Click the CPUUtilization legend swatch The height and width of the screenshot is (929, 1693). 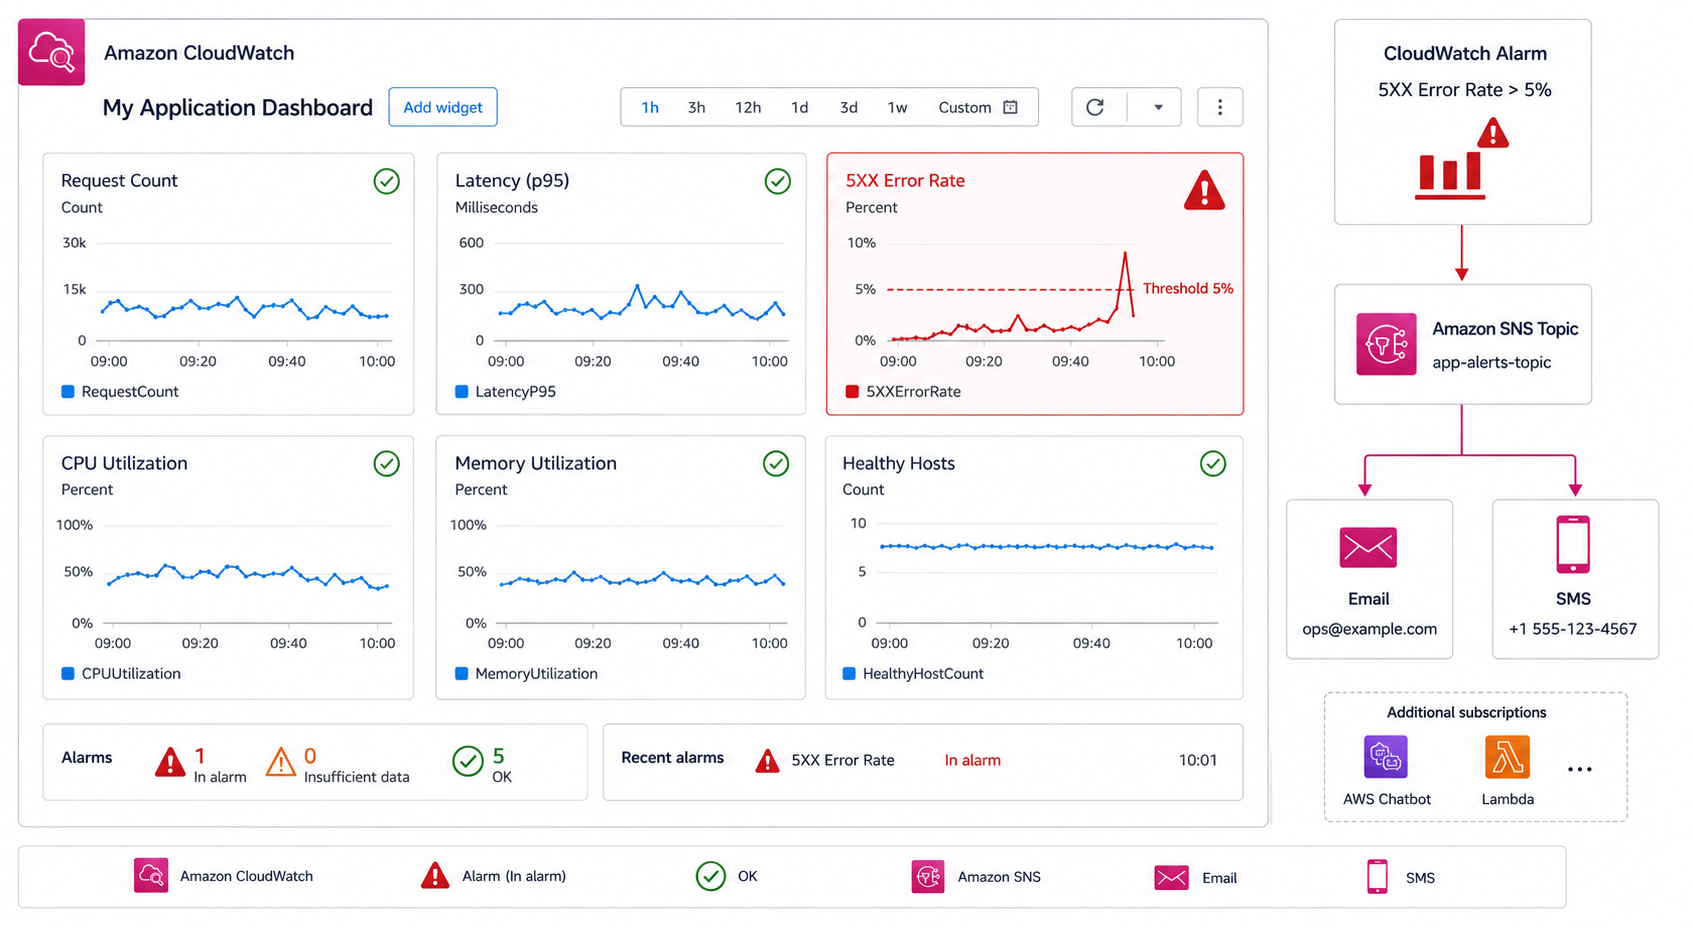(68, 674)
